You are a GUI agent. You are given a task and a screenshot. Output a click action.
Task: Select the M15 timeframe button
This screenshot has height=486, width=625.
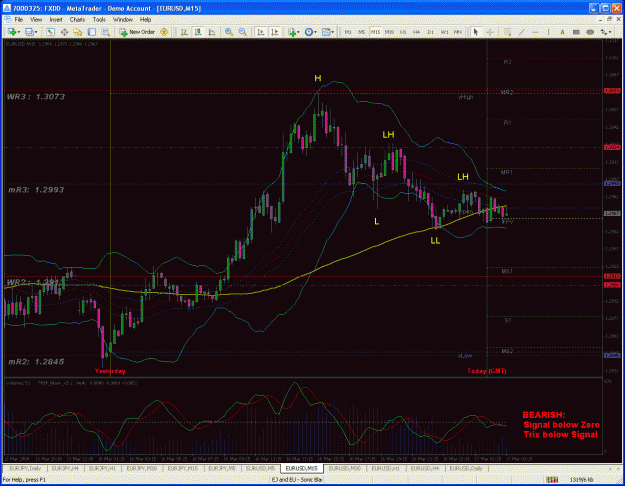[x=375, y=32]
